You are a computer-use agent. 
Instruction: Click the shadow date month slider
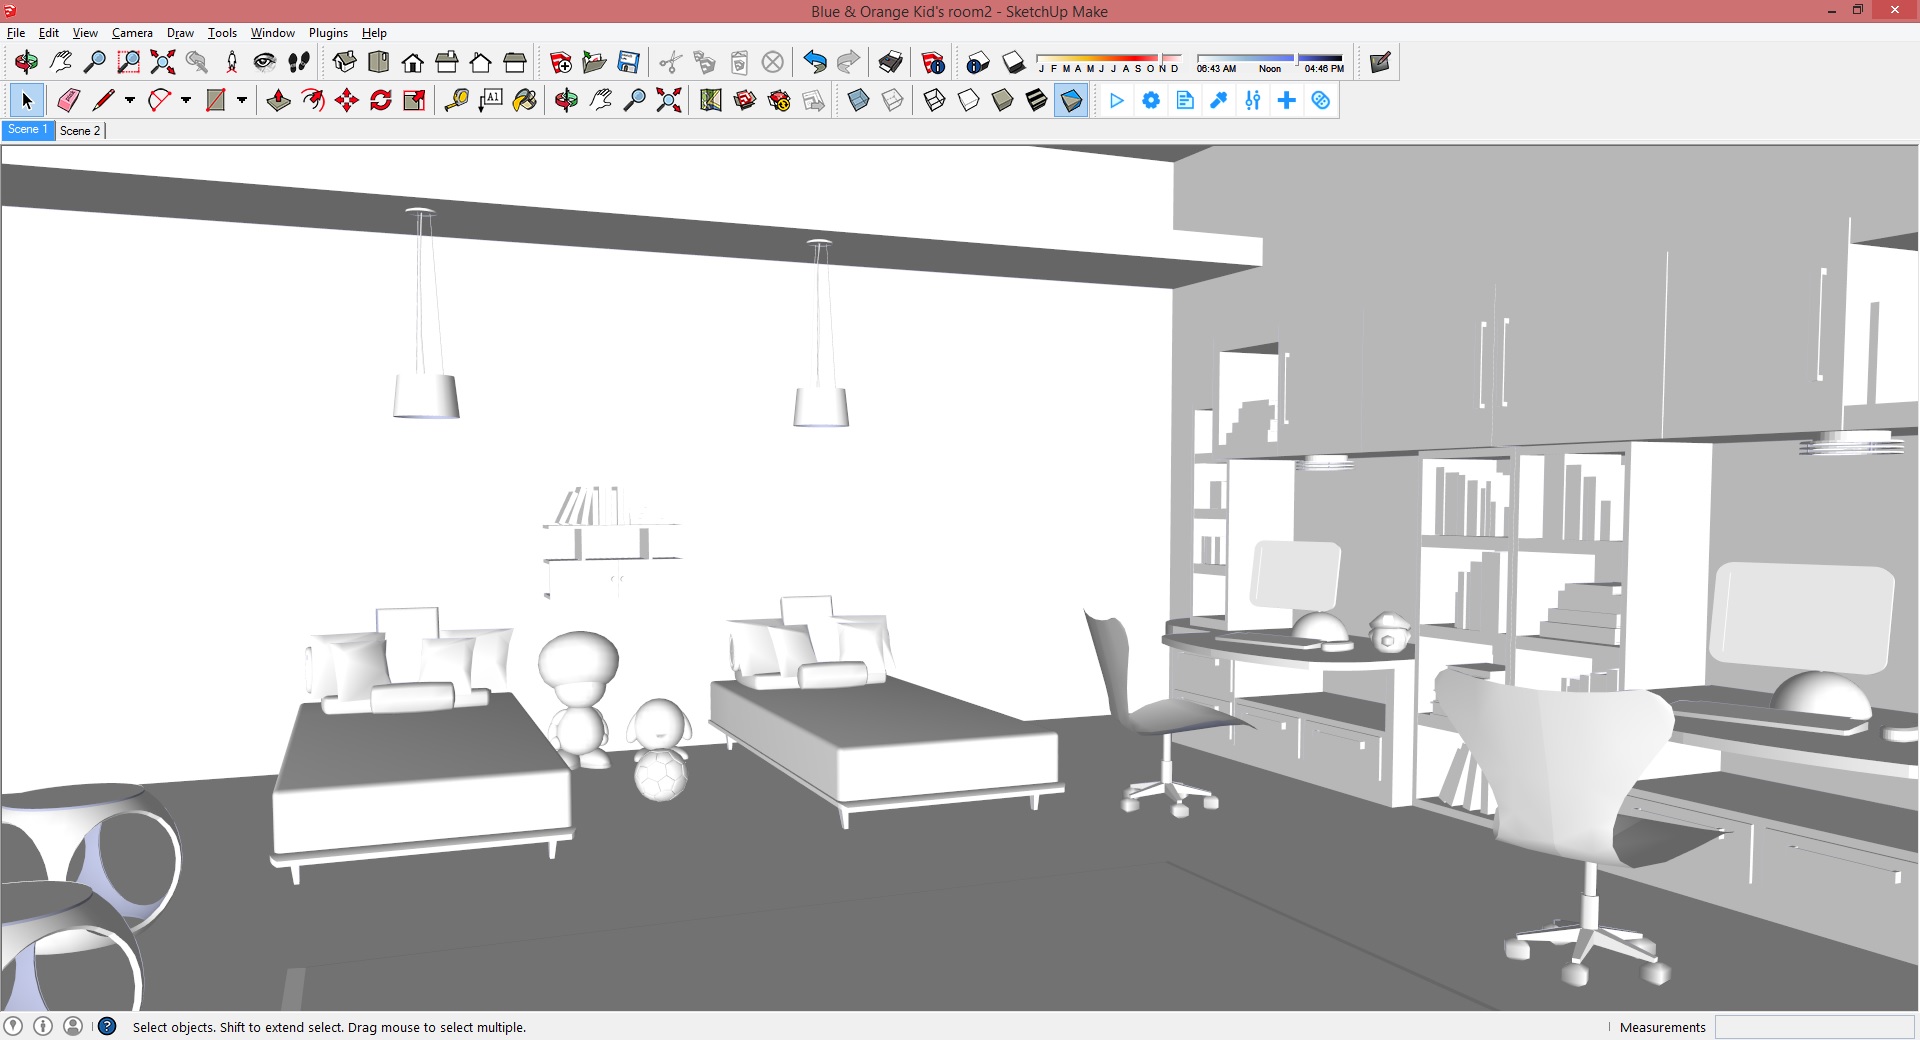click(x=1109, y=63)
